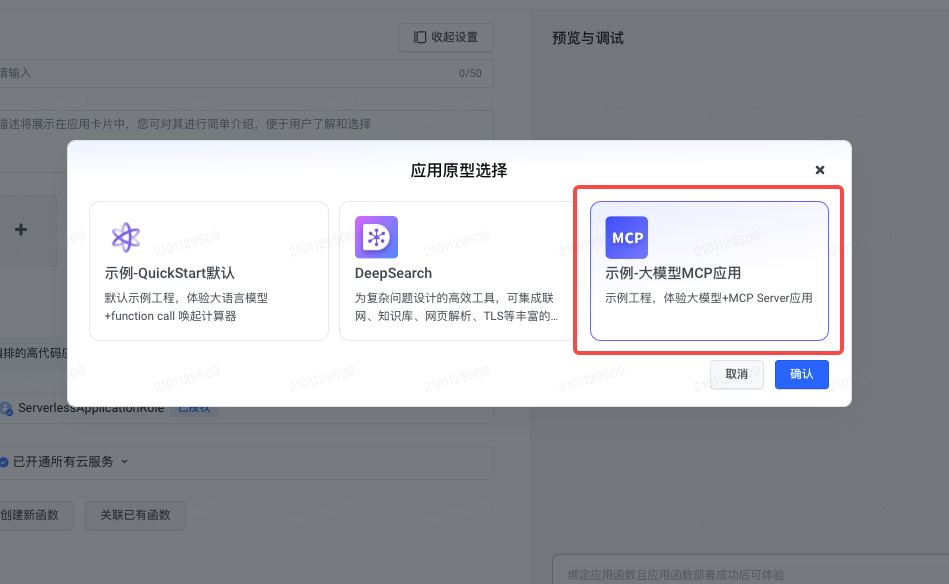Click the 预览与调试 heading
The height and width of the screenshot is (584, 949).
tap(588, 38)
